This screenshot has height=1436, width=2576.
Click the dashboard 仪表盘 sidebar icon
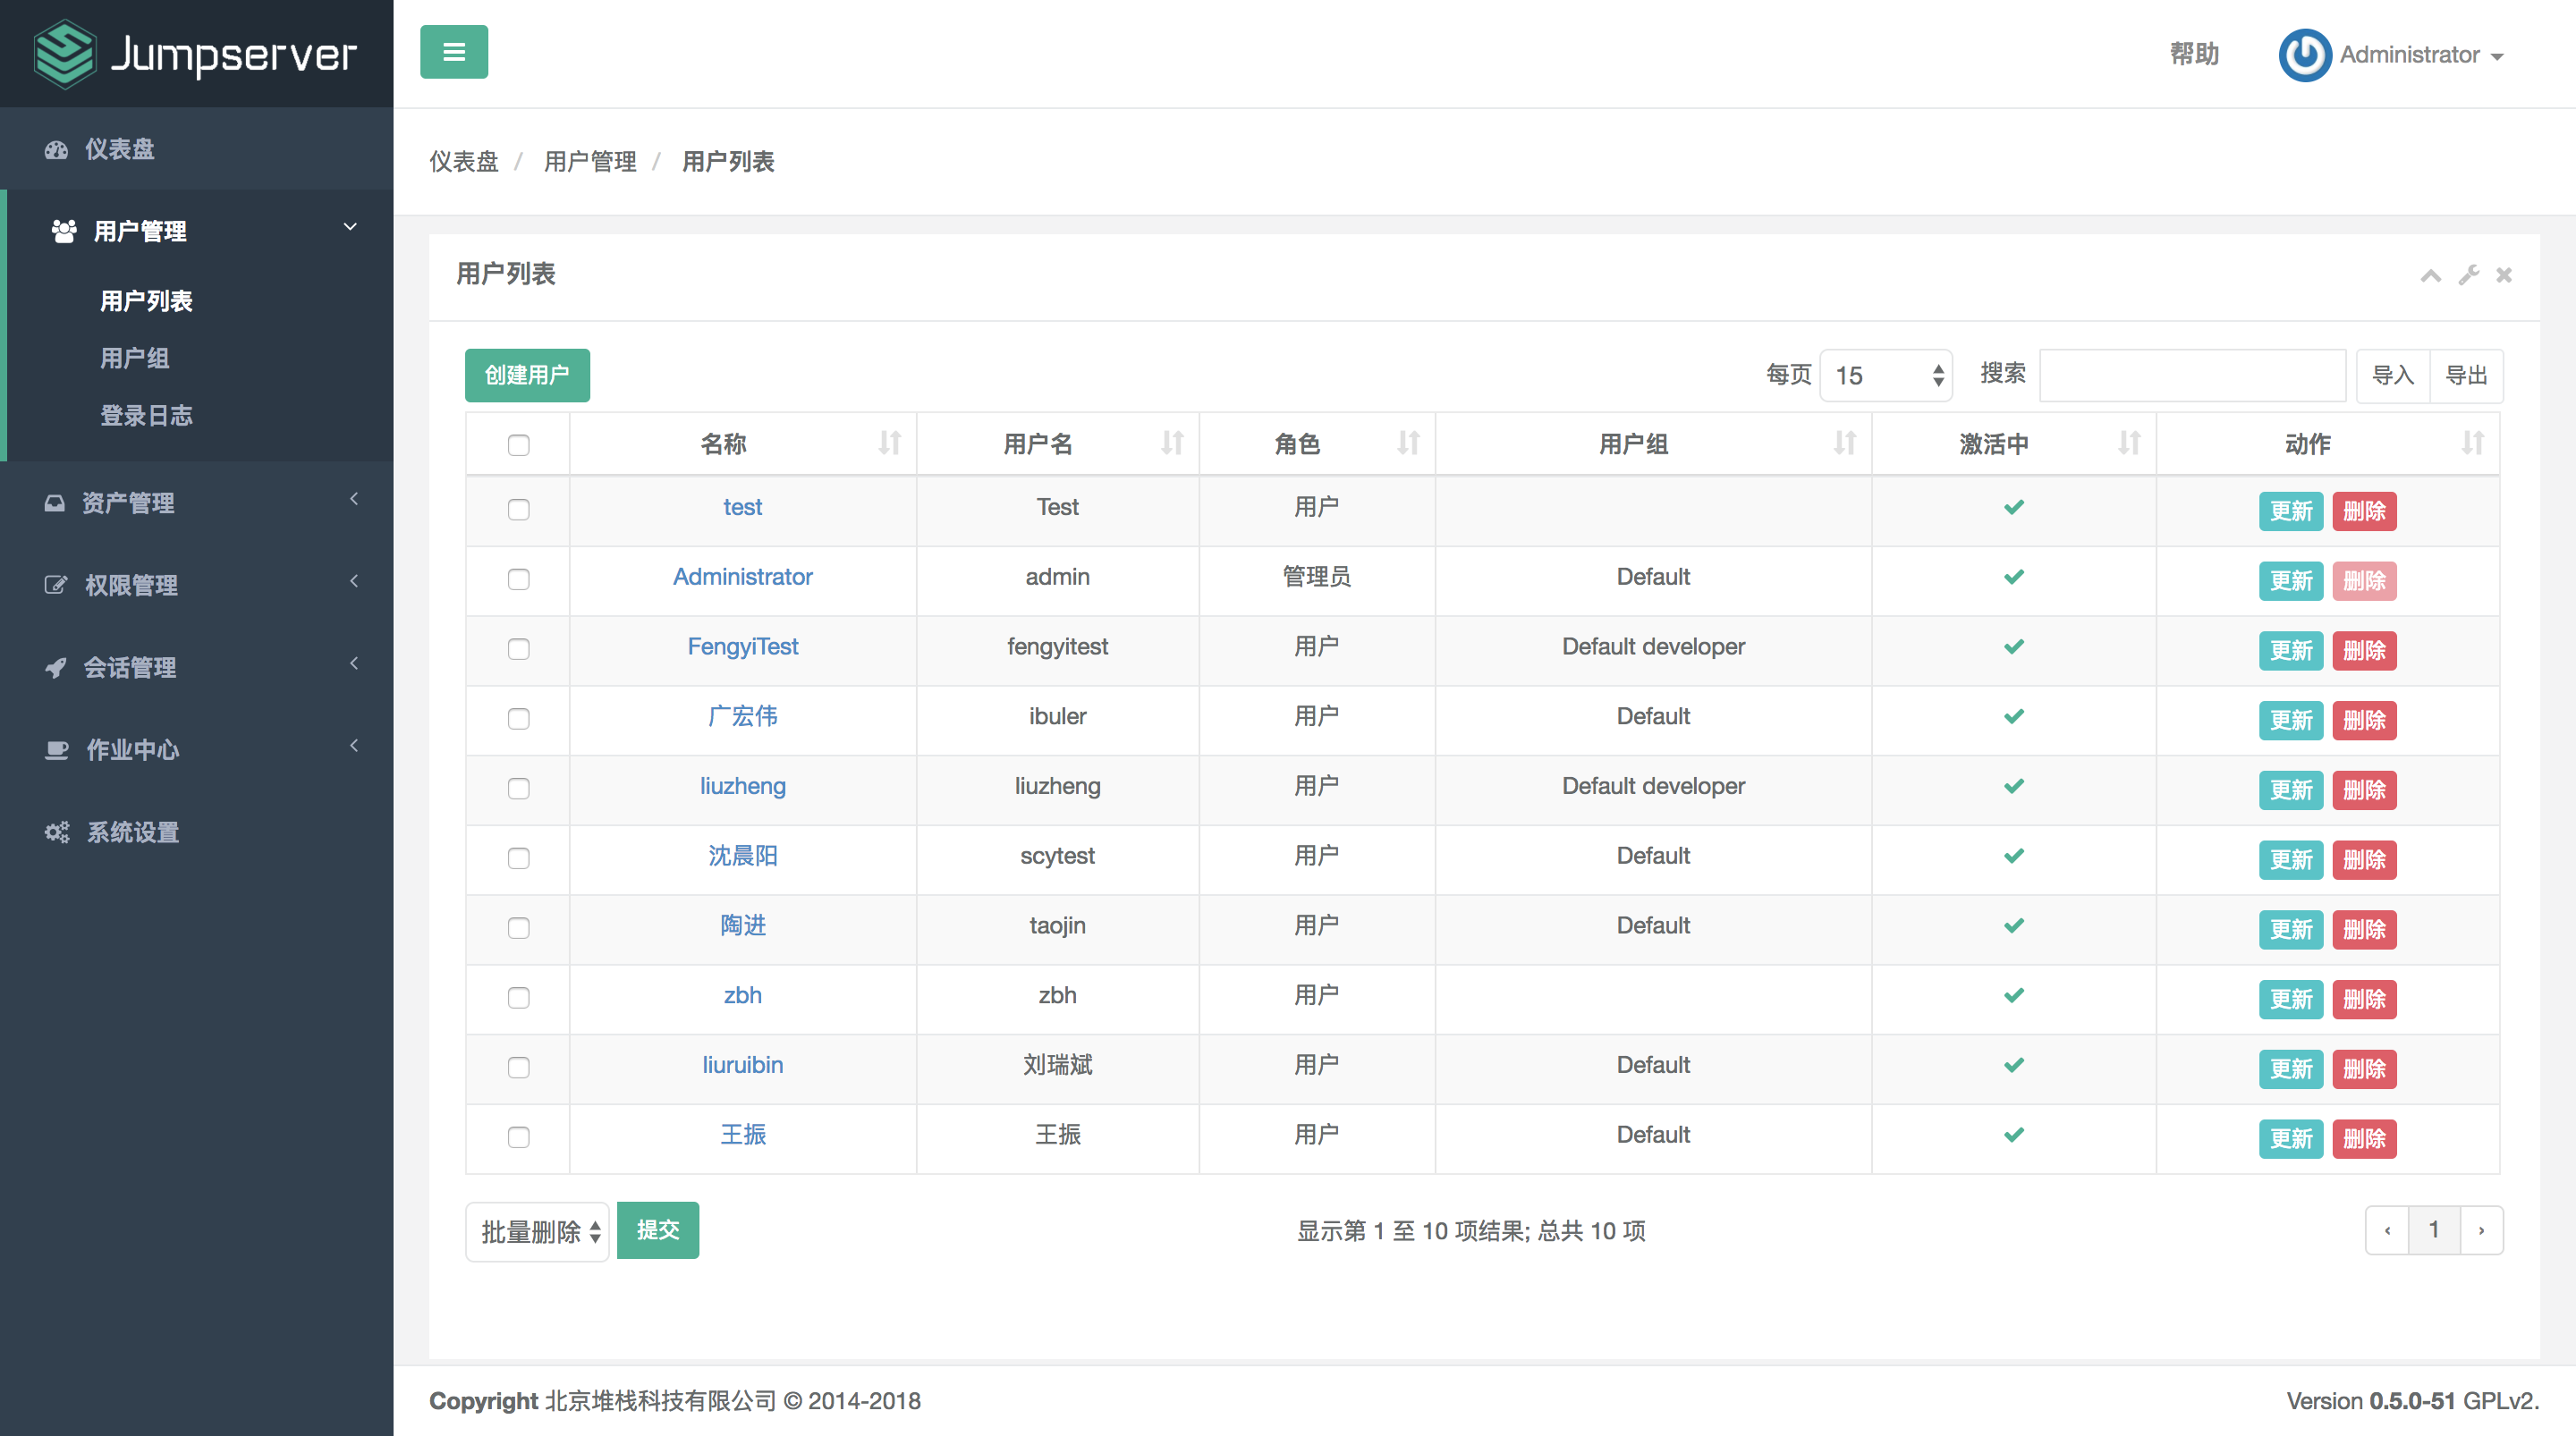(x=56, y=150)
